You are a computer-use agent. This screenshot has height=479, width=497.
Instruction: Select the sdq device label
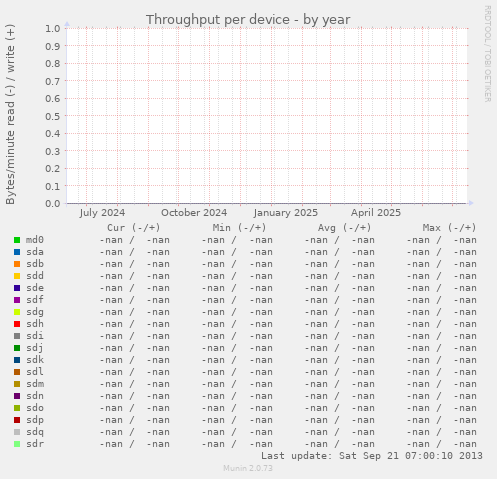[x=35, y=432]
